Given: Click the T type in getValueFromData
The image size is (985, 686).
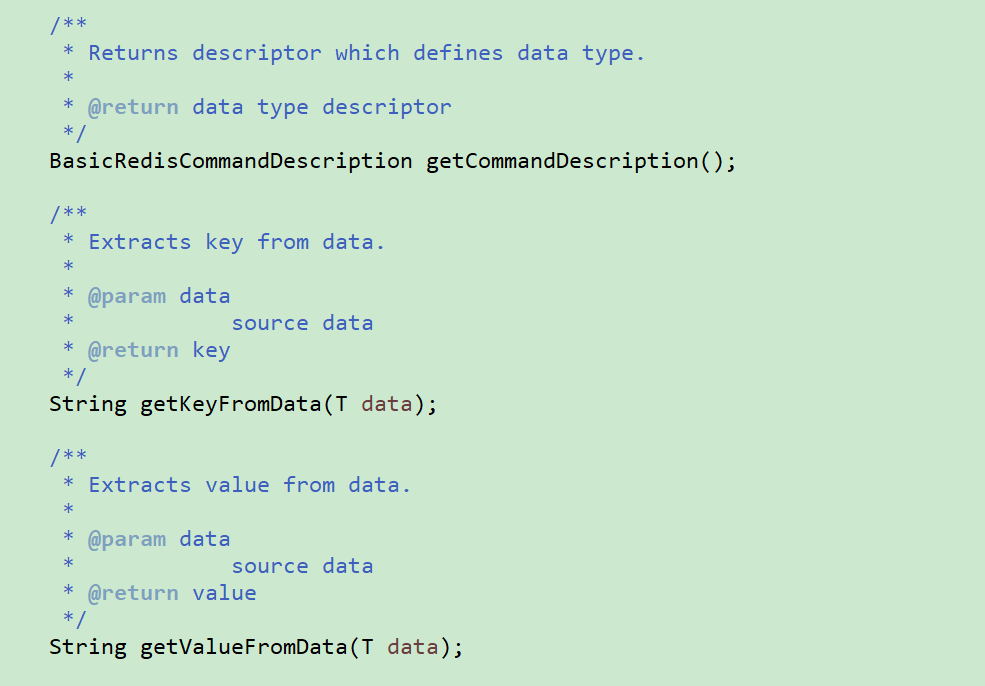Looking at the screenshot, I should click(x=368, y=647).
